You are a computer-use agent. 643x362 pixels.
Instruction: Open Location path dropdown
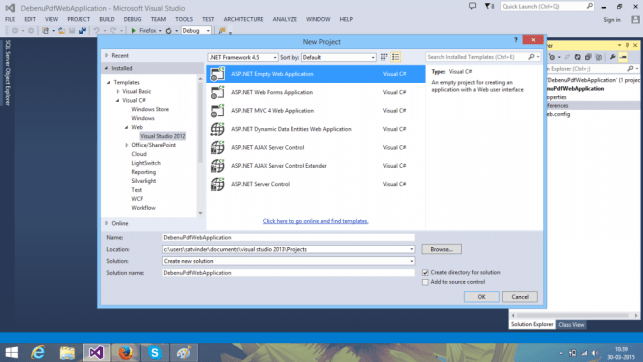click(x=411, y=249)
